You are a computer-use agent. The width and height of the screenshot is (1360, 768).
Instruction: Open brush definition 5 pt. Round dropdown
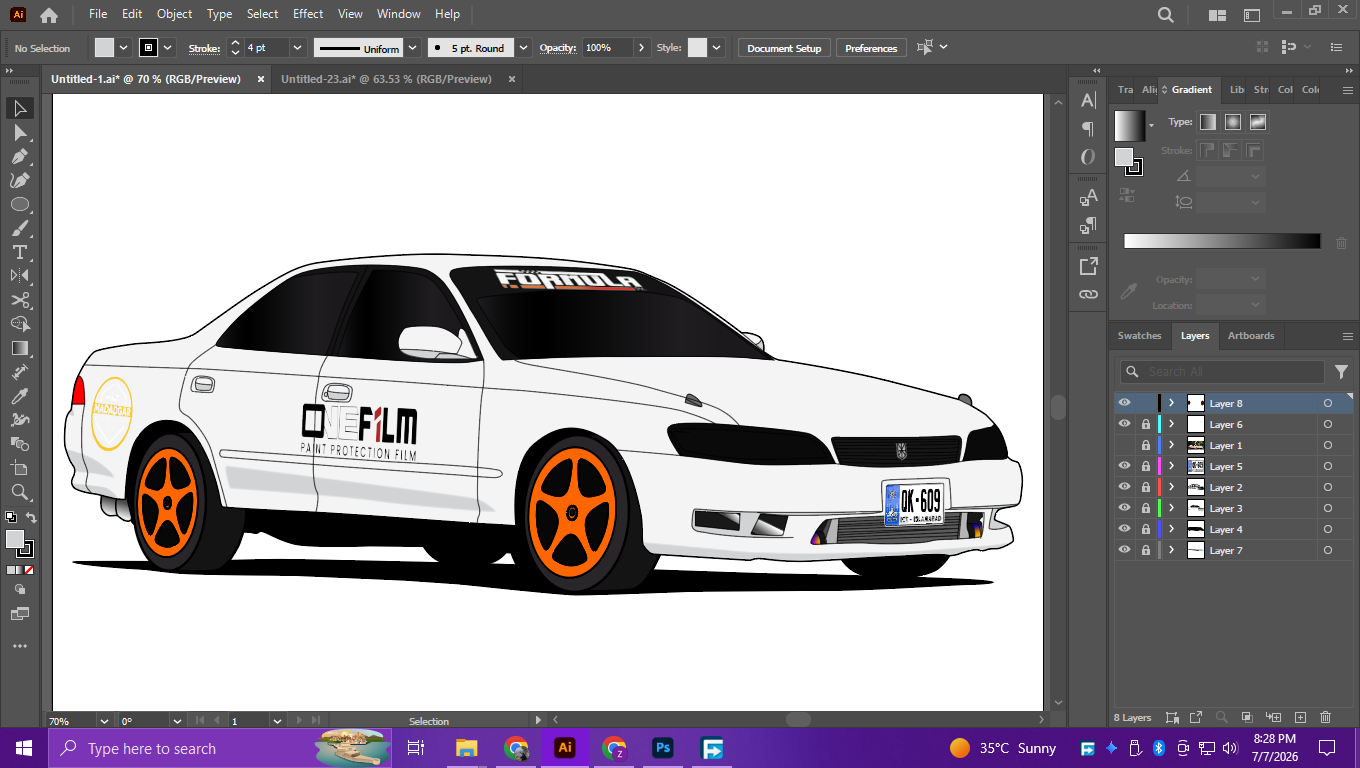(x=522, y=48)
